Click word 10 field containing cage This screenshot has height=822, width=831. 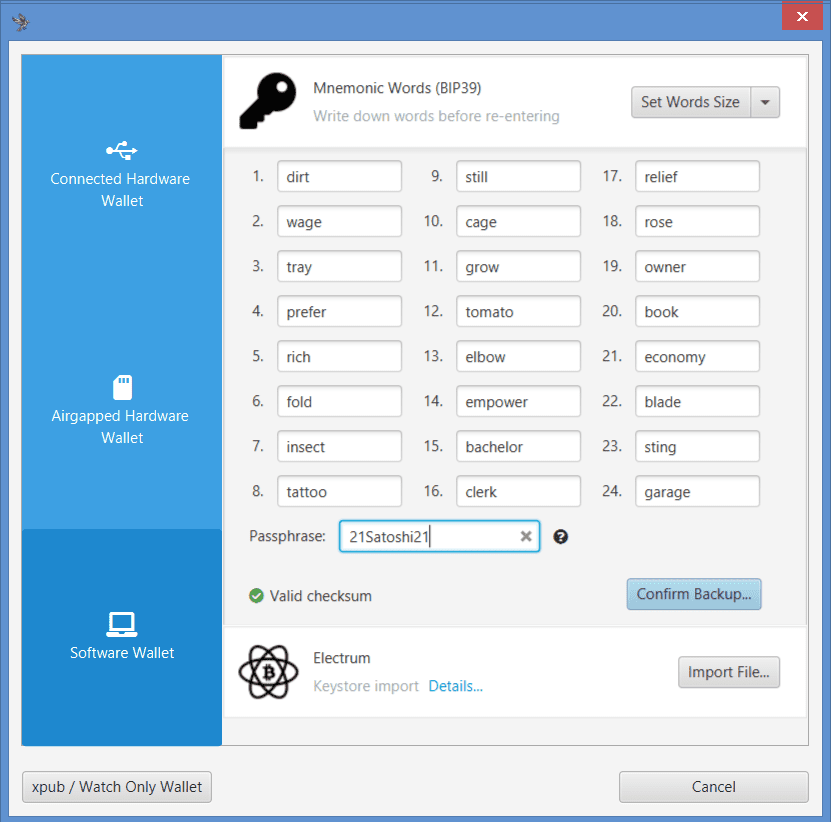[518, 222]
